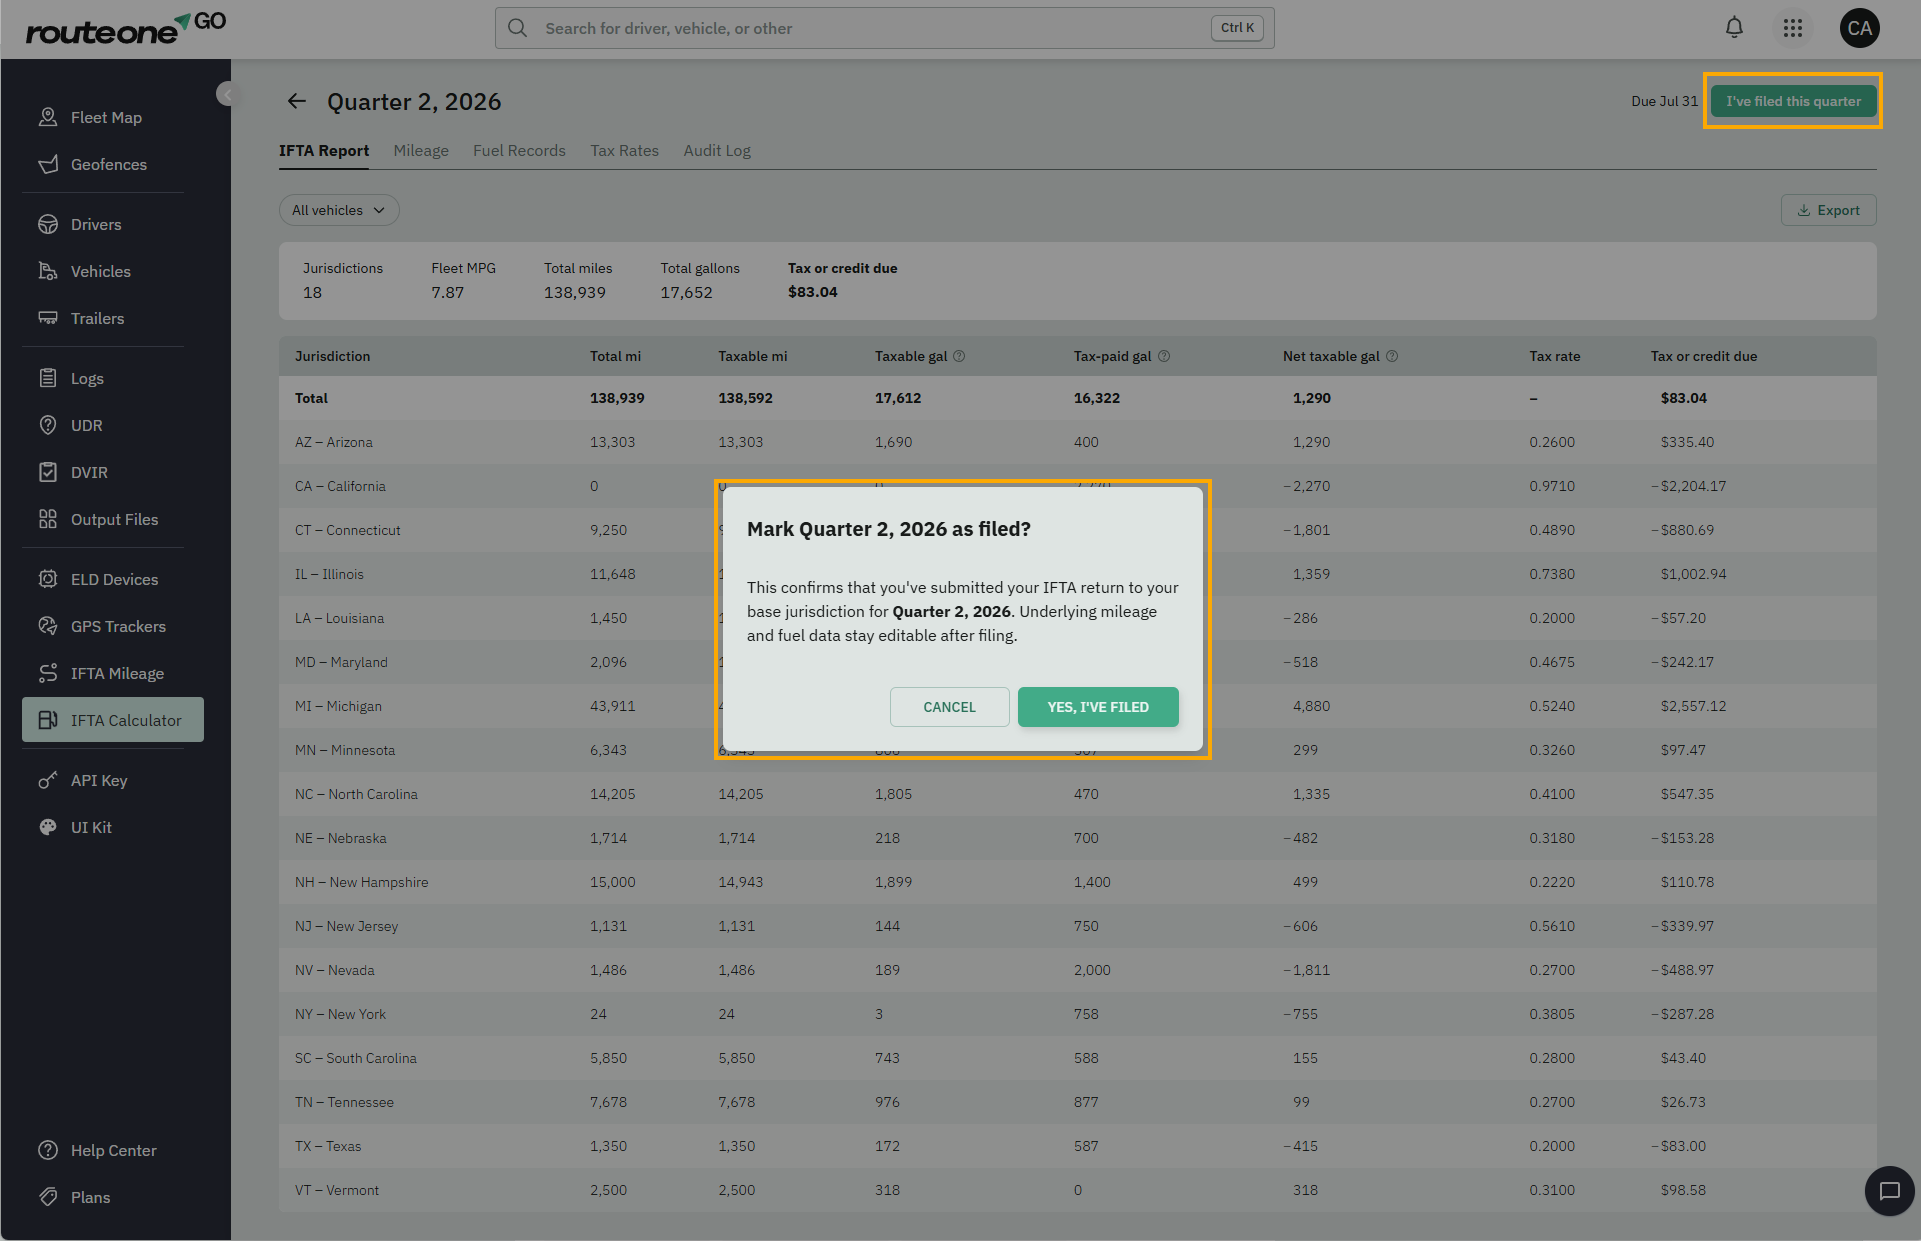Open Geofences page icon
1921x1241 pixels.
(x=48, y=164)
